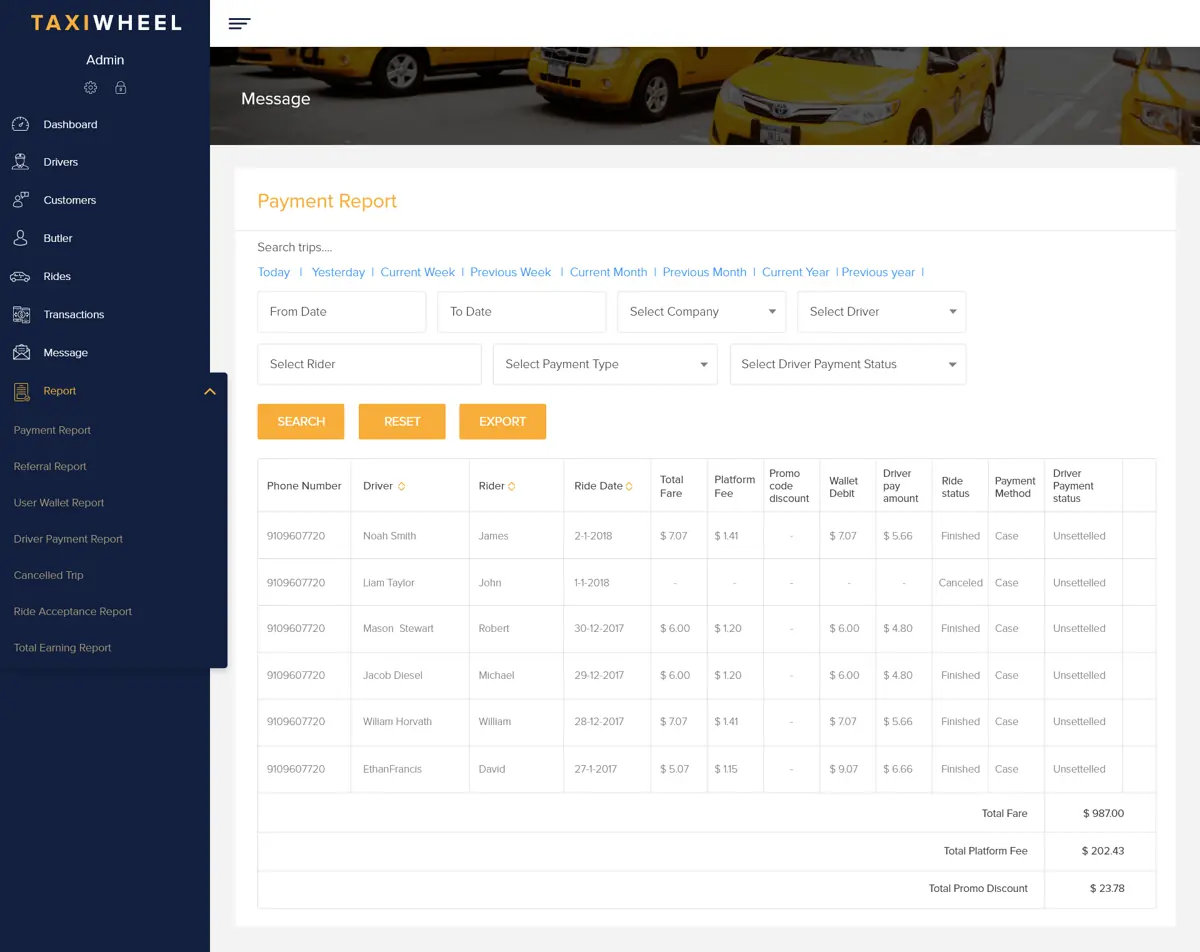
Task: Filter trips by Yesterday
Action: [338, 272]
